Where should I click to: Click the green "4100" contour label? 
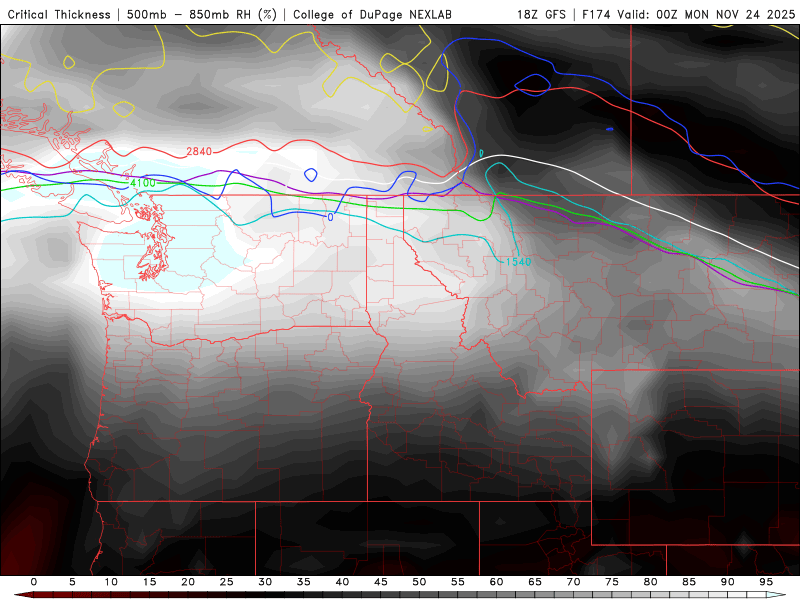[x=142, y=183]
